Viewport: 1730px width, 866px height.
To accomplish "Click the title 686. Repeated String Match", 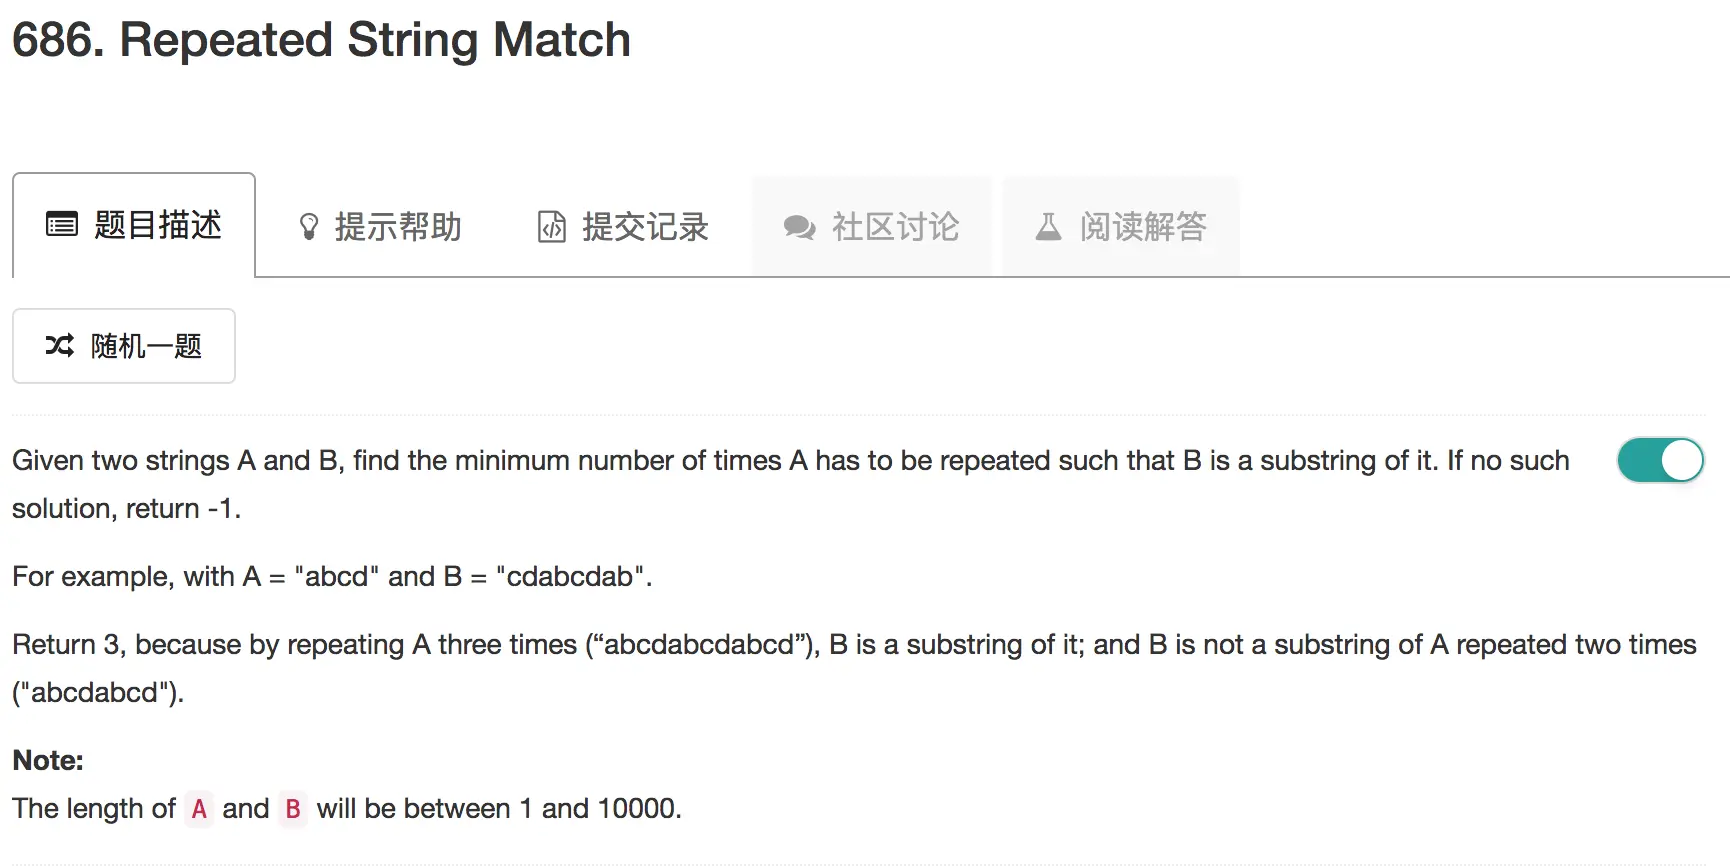I will (x=321, y=40).
